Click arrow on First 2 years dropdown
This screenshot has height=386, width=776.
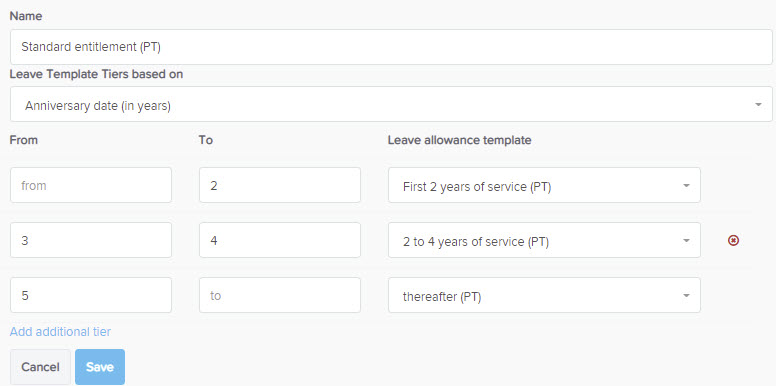[686, 186]
